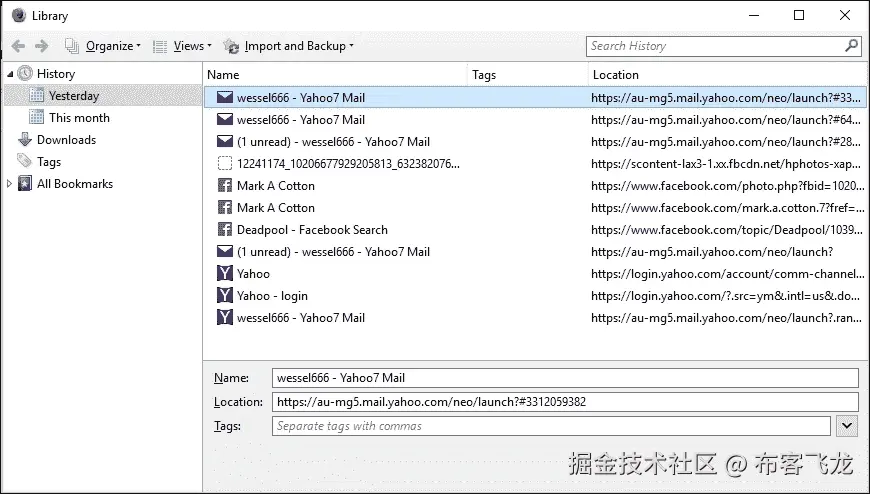870x494 pixels.
Task: Click Facebook icon of mark.a.cotton.7 row
Action: point(225,208)
